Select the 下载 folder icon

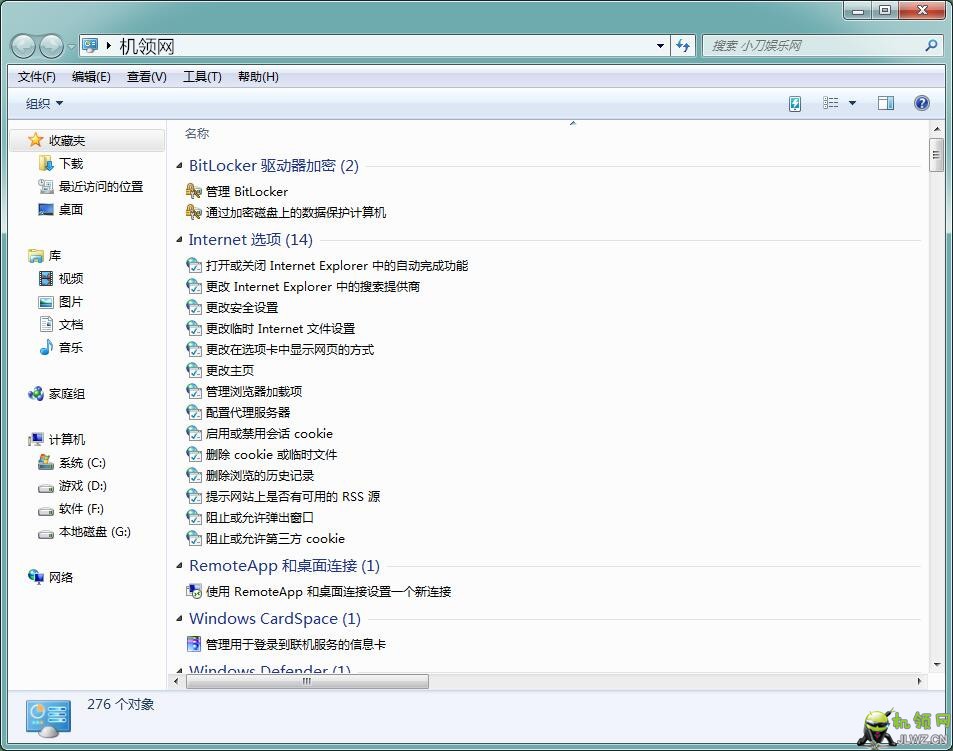tap(46, 163)
